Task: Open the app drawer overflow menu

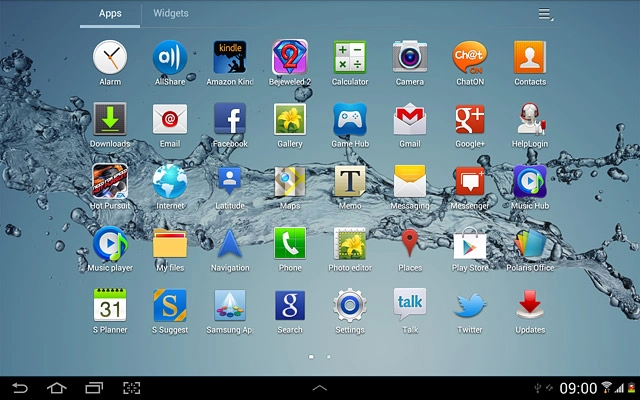Action: [545, 14]
